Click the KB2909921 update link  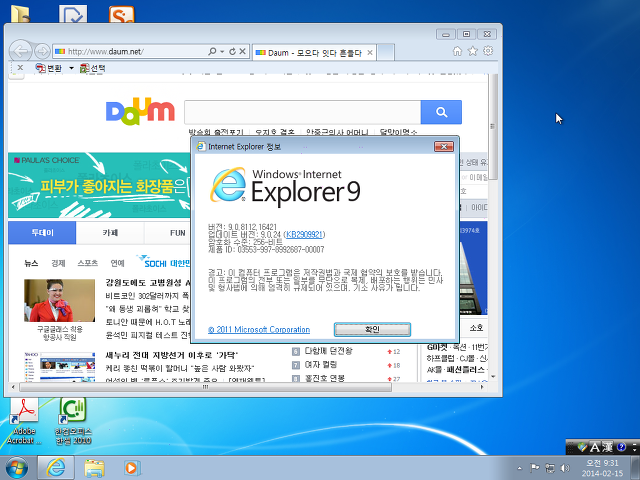[304, 234]
